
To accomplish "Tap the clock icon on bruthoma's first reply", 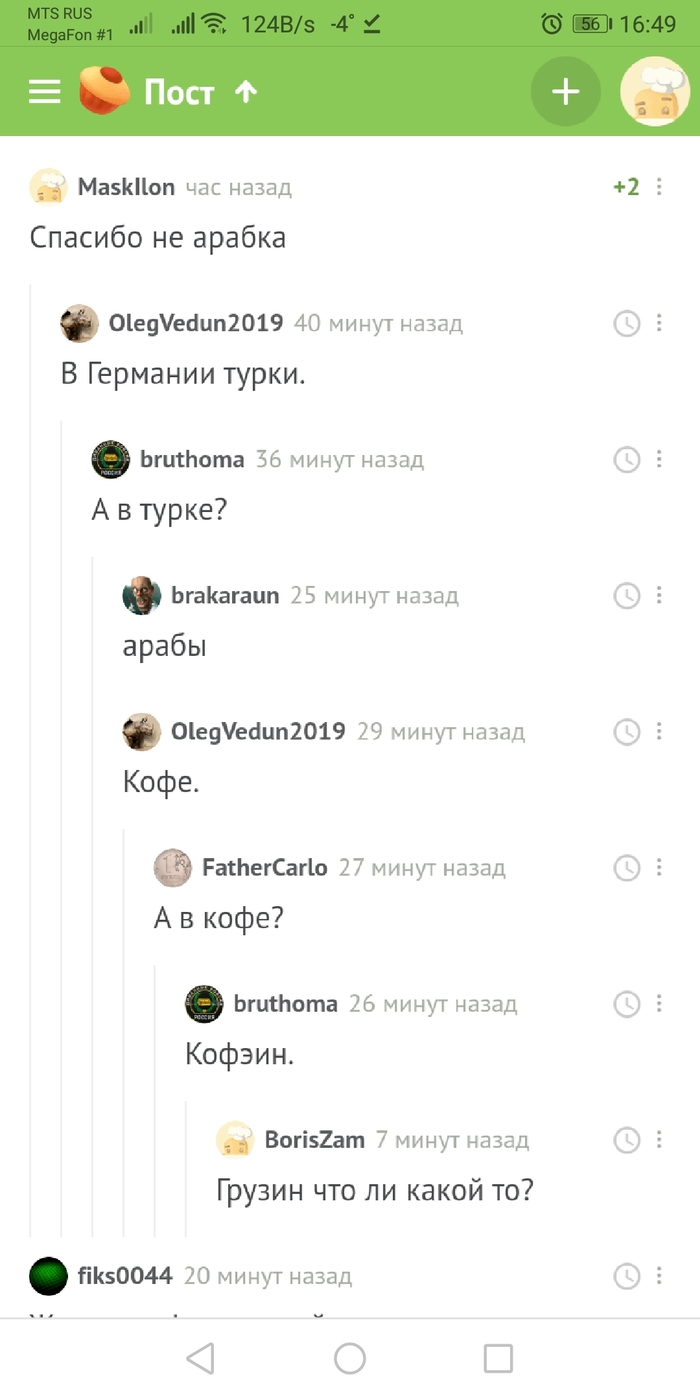I will 628,460.
